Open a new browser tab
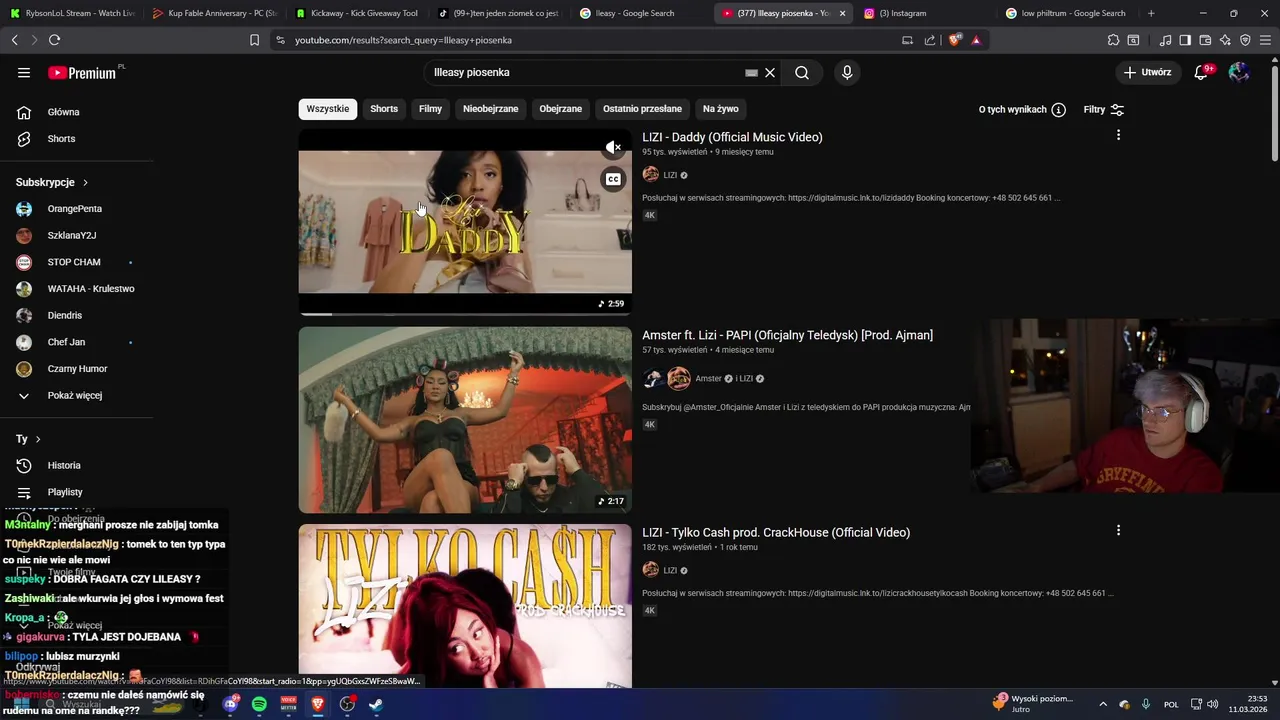 point(1151,13)
